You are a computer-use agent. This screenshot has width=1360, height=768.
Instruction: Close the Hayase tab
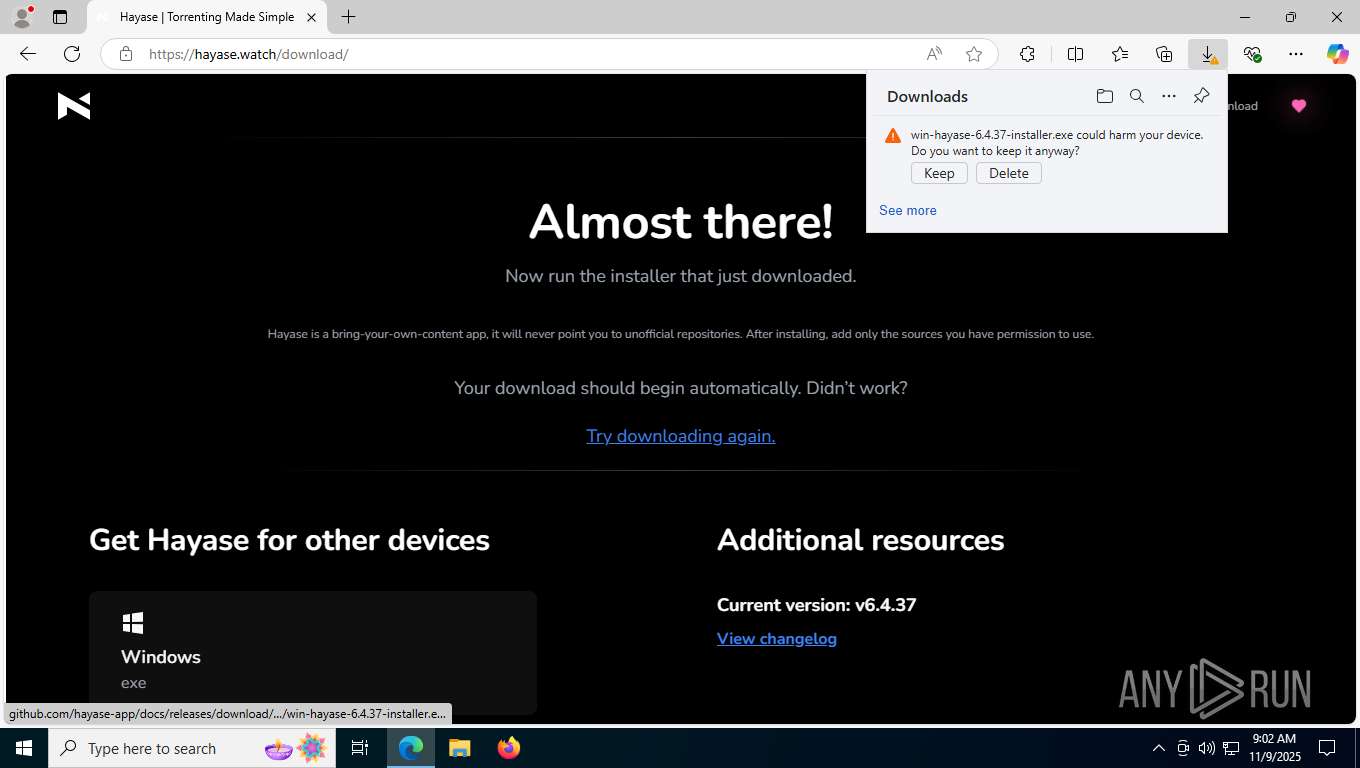(x=311, y=17)
